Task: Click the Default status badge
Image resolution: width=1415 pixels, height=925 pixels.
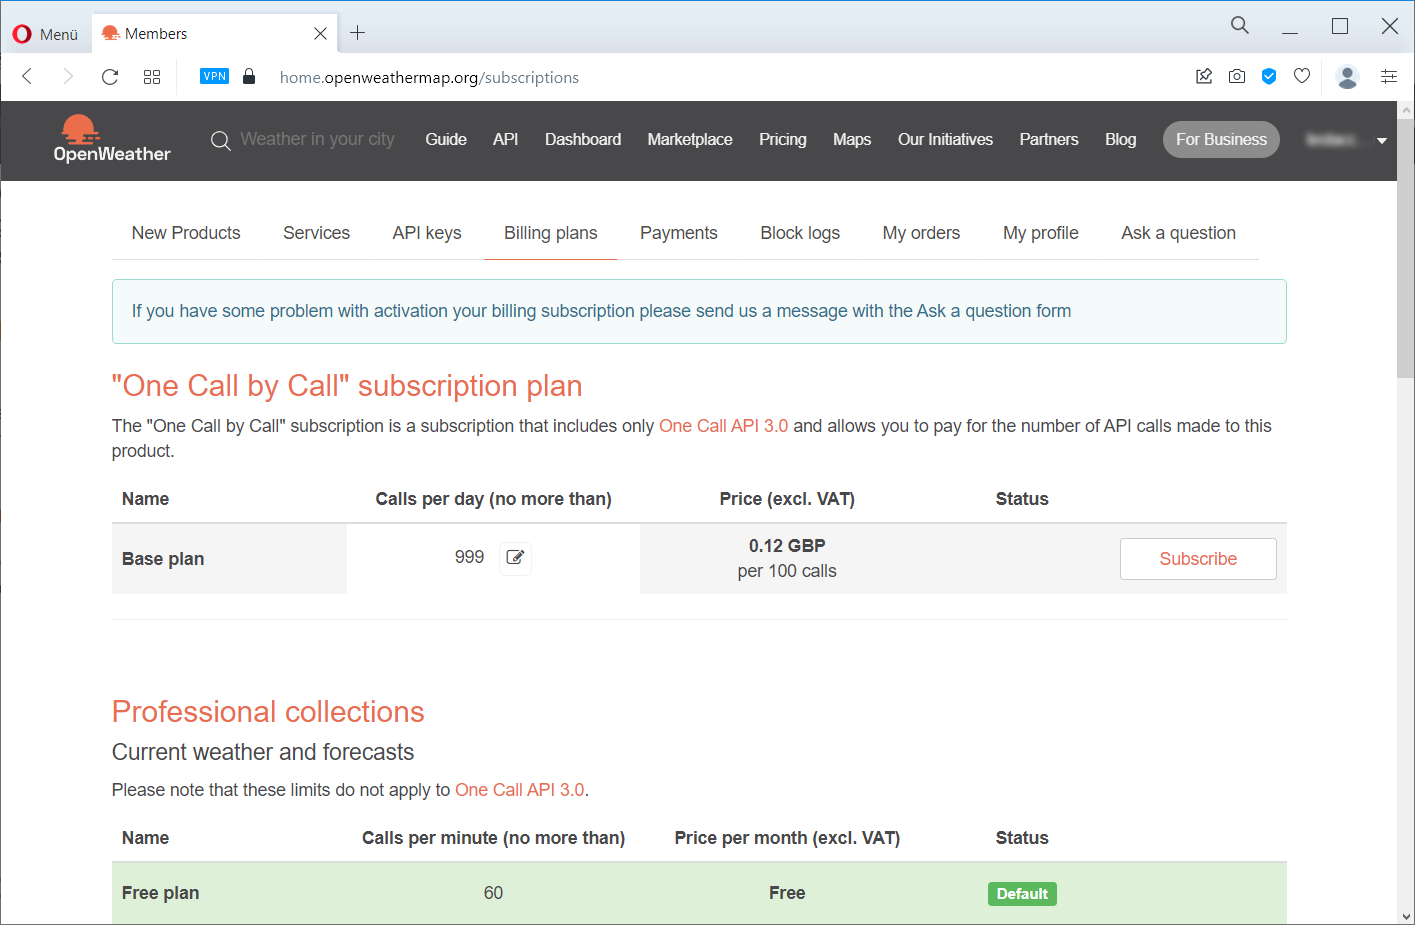Action: [1022, 894]
